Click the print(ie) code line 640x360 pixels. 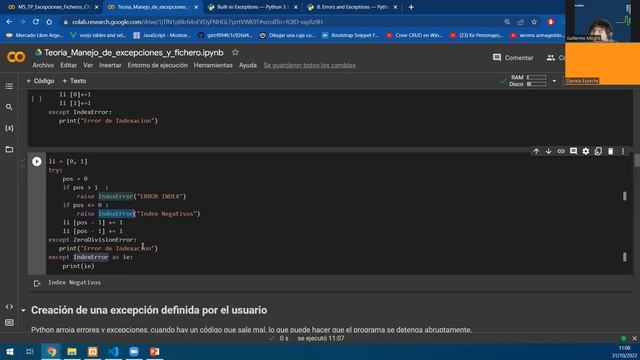[x=78, y=266]
